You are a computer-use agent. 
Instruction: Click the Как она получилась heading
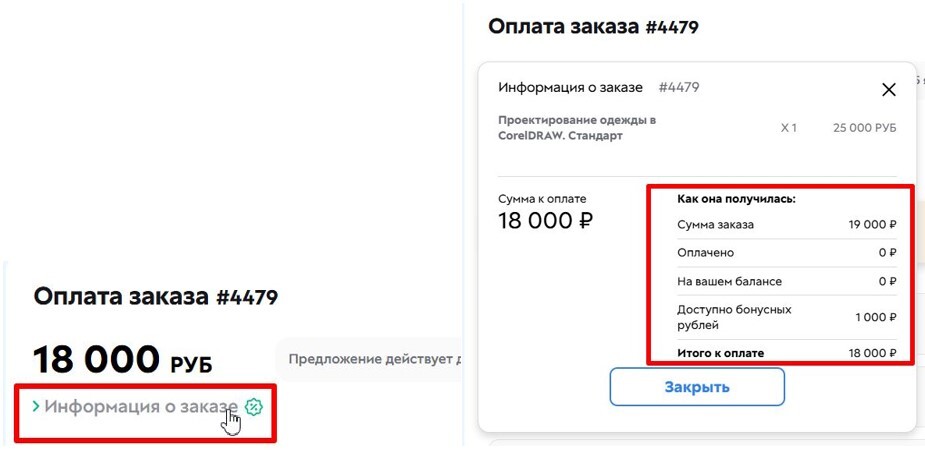click(x=736, y=199)
